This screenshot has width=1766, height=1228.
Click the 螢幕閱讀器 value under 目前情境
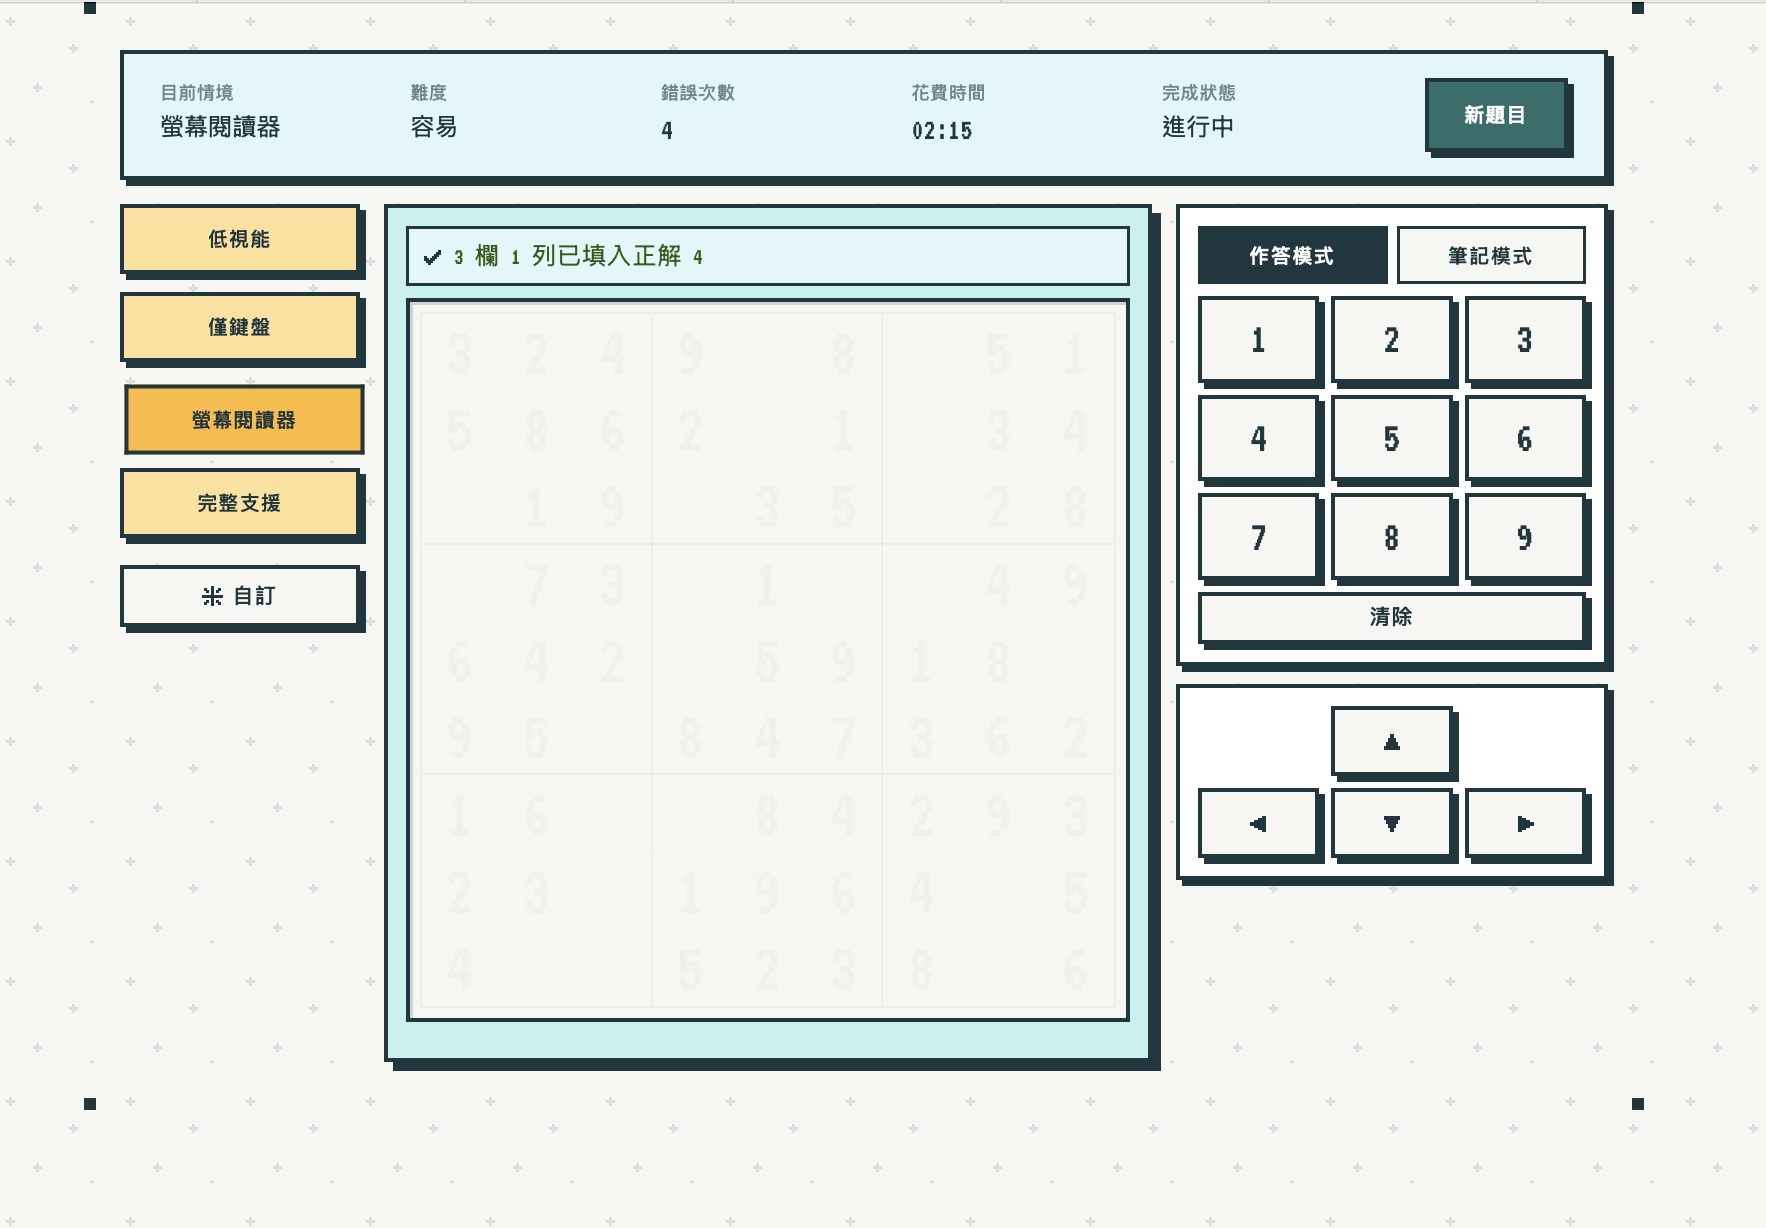[x=220, y=127]
